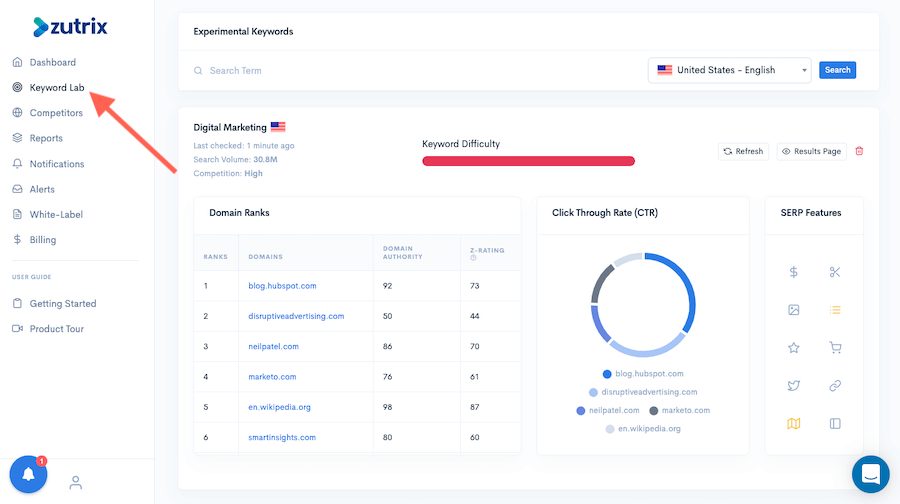Open en.wikipedia.org domain link
900x504 pixels.
click(280, 407)
